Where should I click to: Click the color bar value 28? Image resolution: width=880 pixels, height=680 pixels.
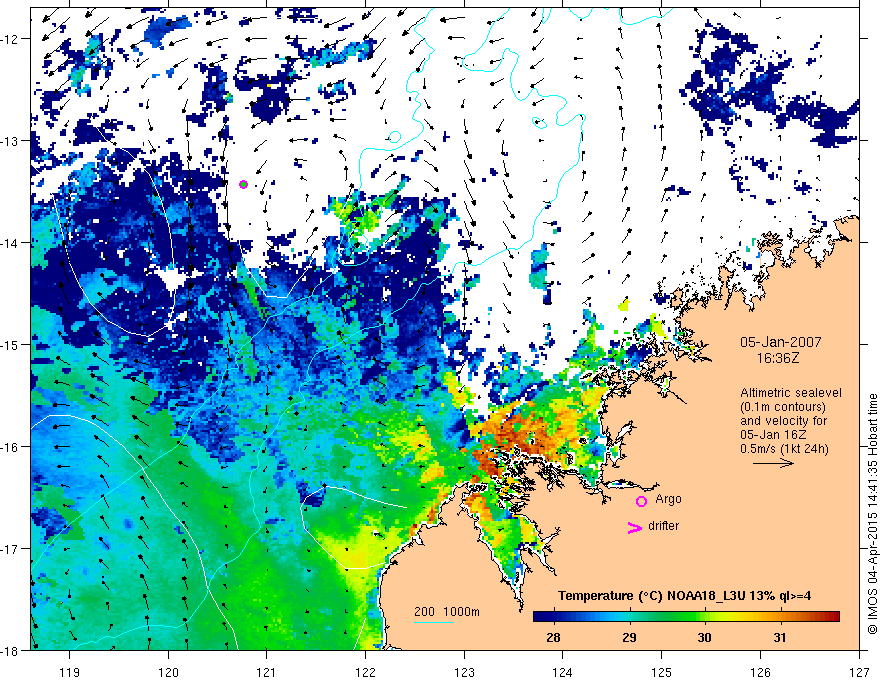coord(553,637)
